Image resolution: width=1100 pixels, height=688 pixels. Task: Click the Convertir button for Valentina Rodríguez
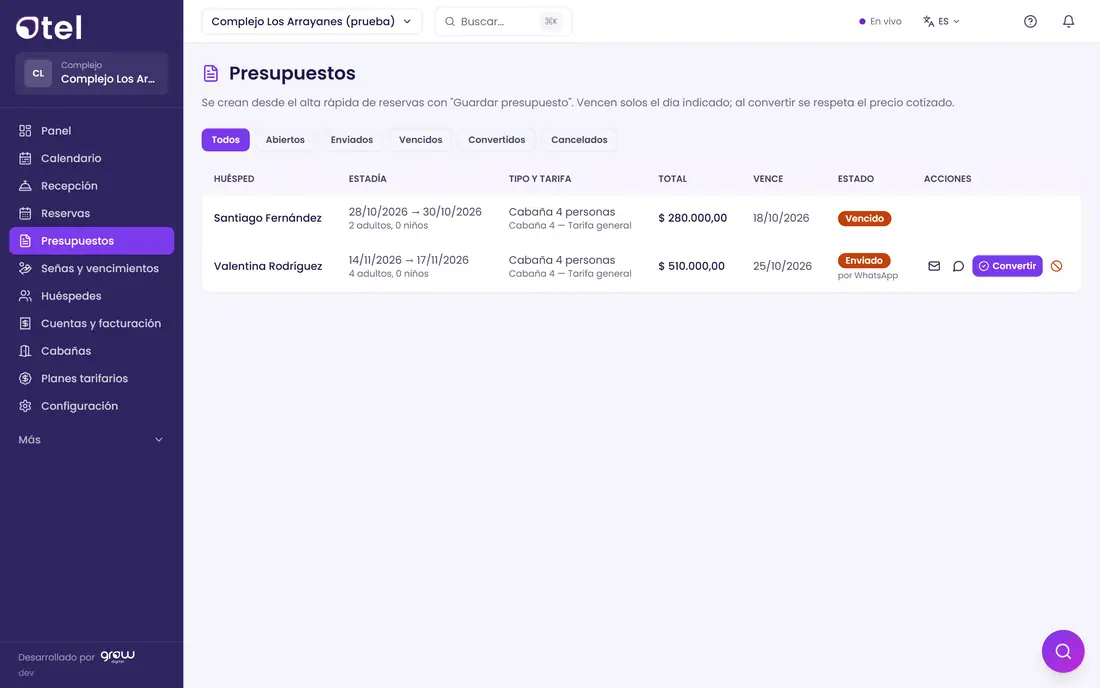click(1007, 266)
